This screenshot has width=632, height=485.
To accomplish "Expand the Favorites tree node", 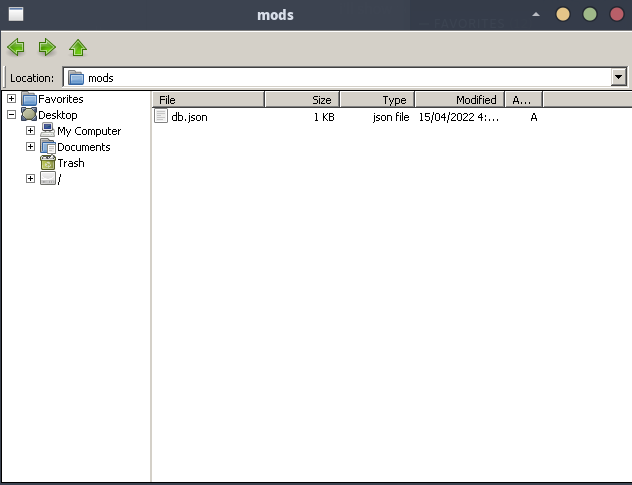I will click(x=11, y=98).
